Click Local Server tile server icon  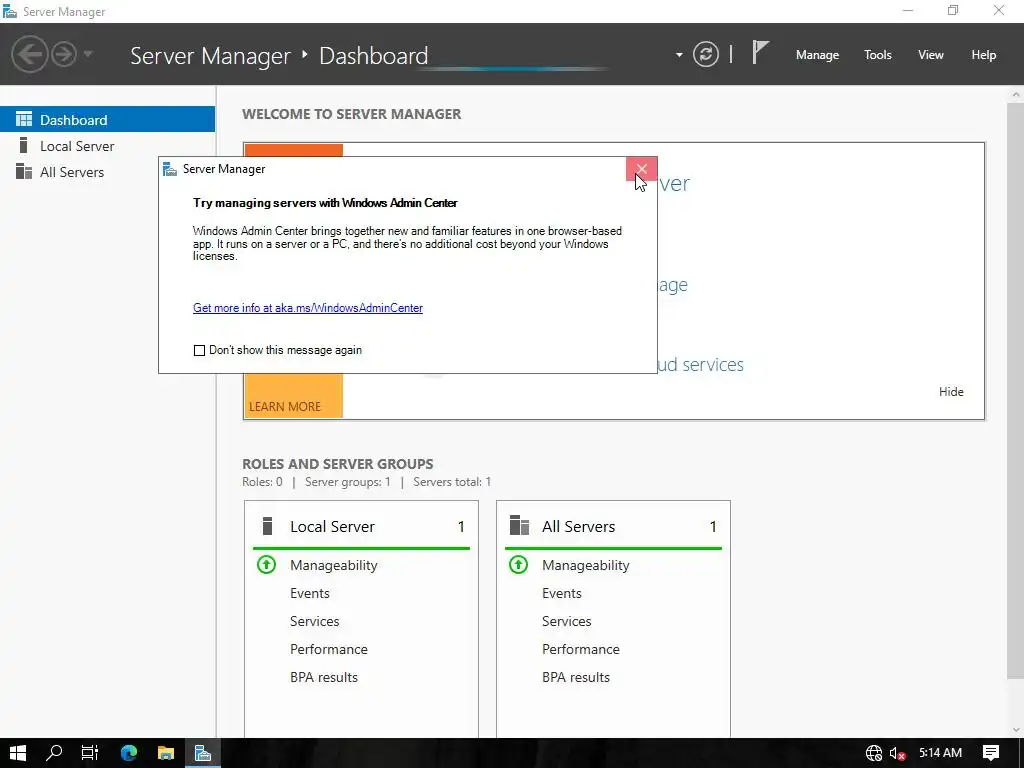[x=266, y=526]
